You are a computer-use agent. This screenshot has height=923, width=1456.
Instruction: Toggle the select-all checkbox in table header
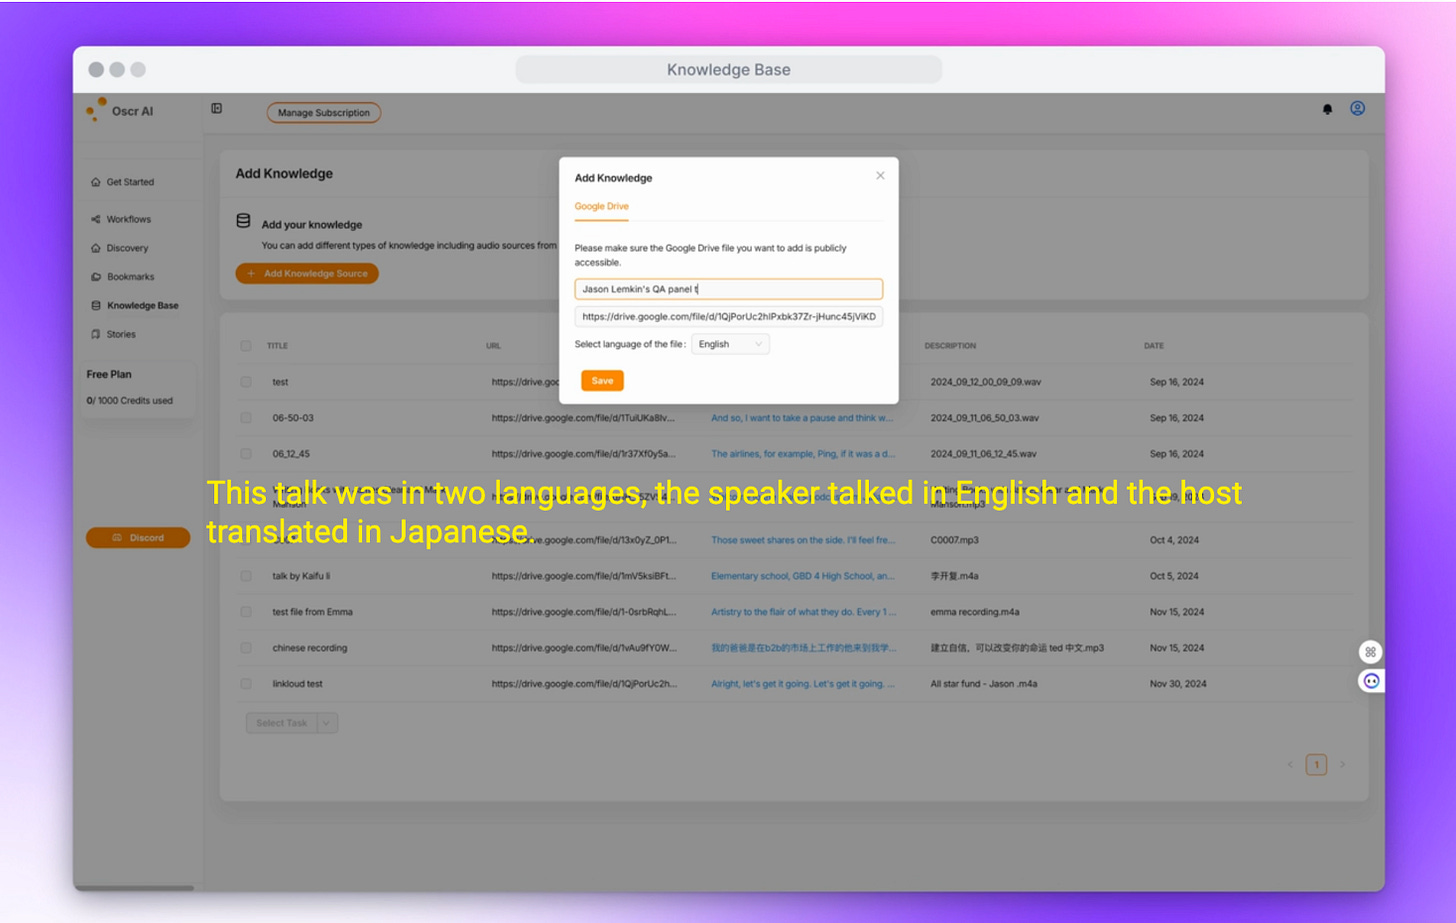(x=246, y=346)
